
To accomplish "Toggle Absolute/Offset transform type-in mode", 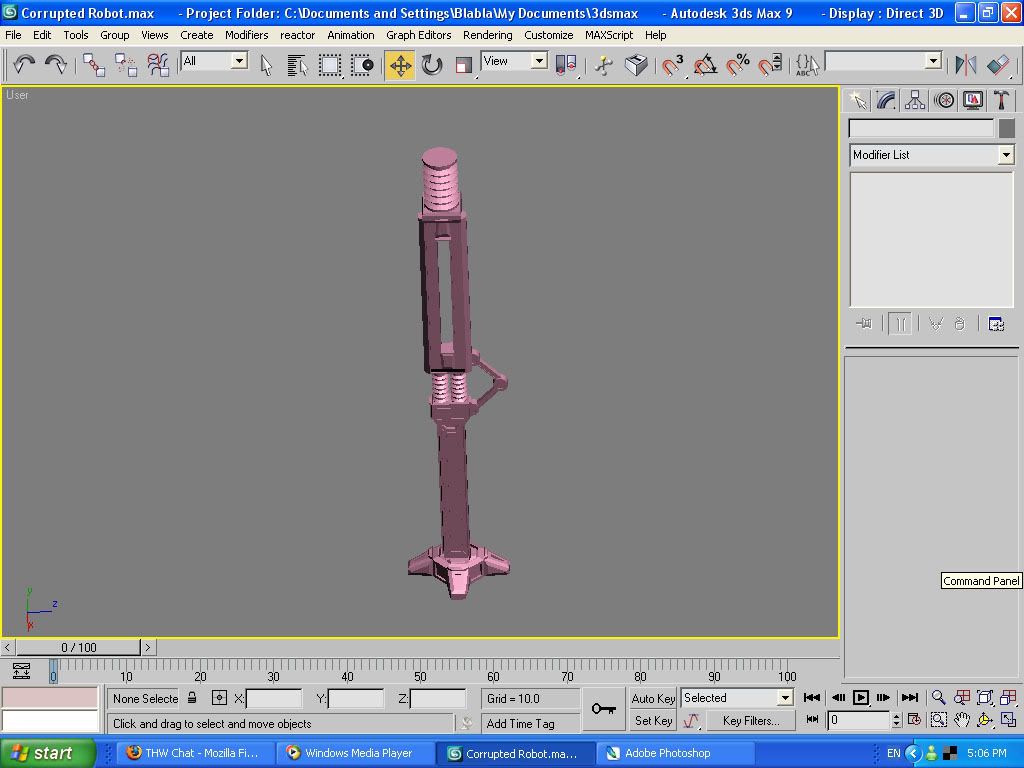I will [219, 698].
